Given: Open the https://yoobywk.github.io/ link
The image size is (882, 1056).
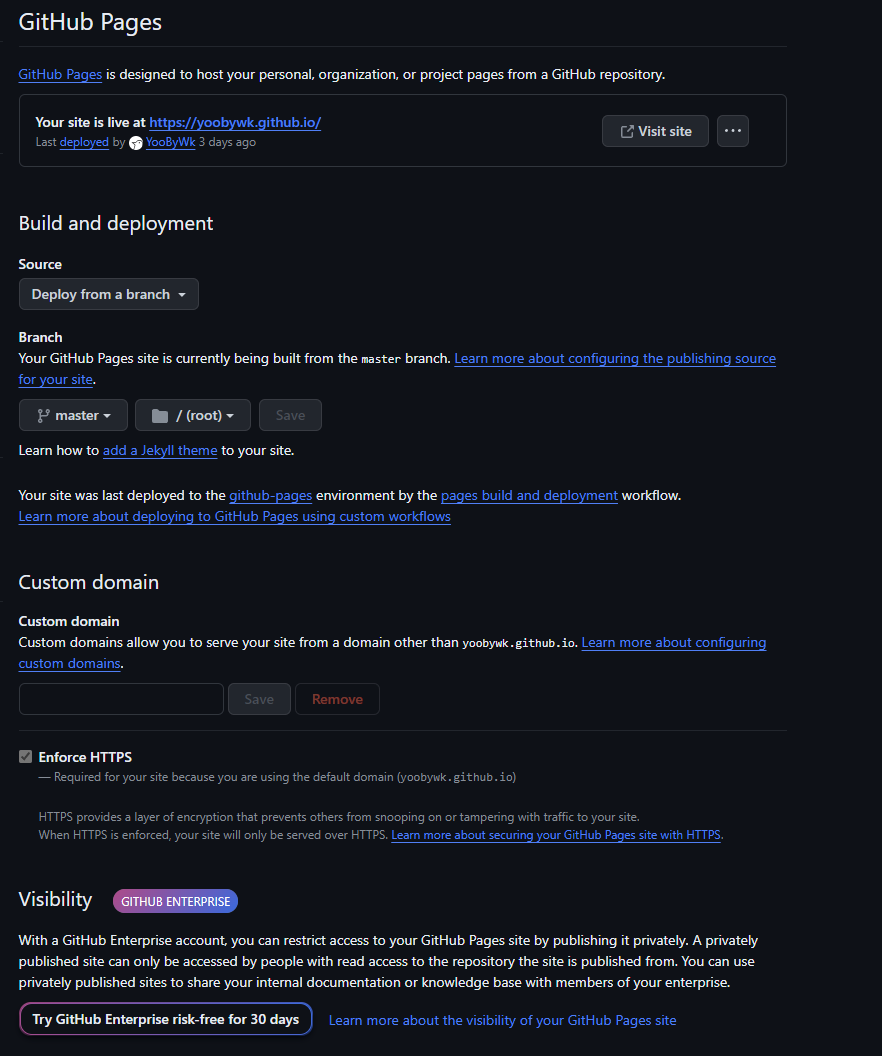Looking at the screenshot, I should tap(235, 123).
